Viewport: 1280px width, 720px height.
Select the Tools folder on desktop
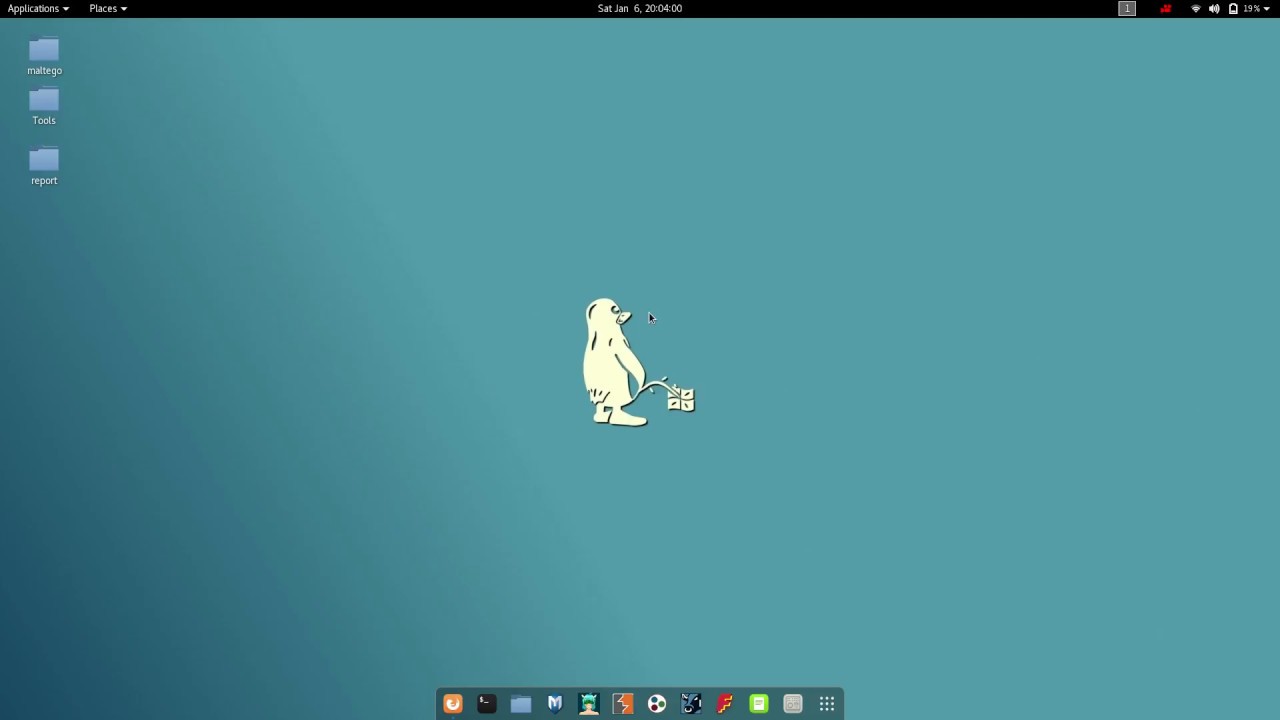pos(44,106)
